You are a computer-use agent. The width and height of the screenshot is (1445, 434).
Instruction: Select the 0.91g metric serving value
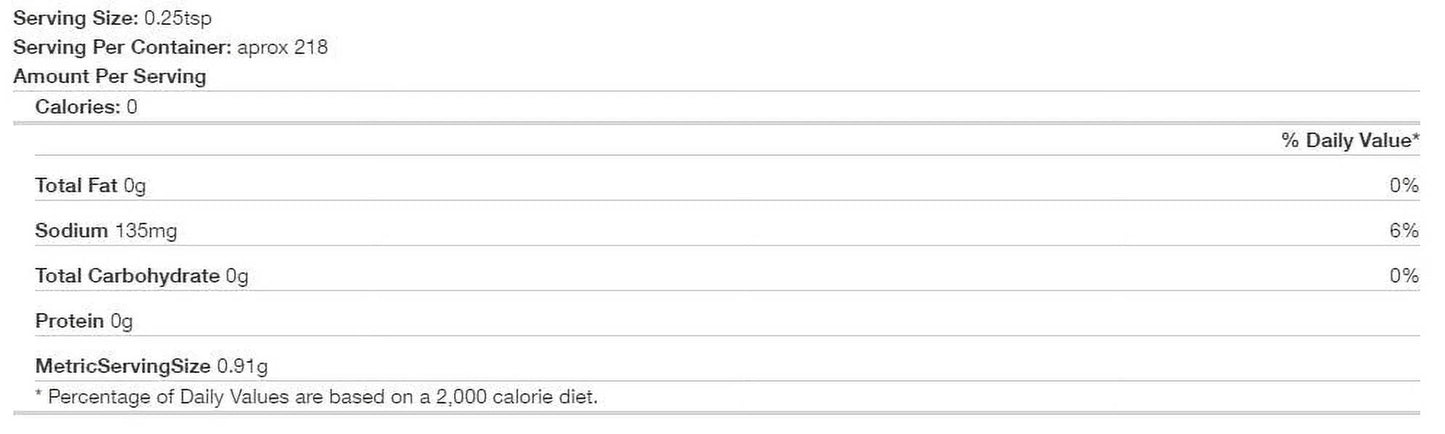pyautogui.click(x=243, y=366)
